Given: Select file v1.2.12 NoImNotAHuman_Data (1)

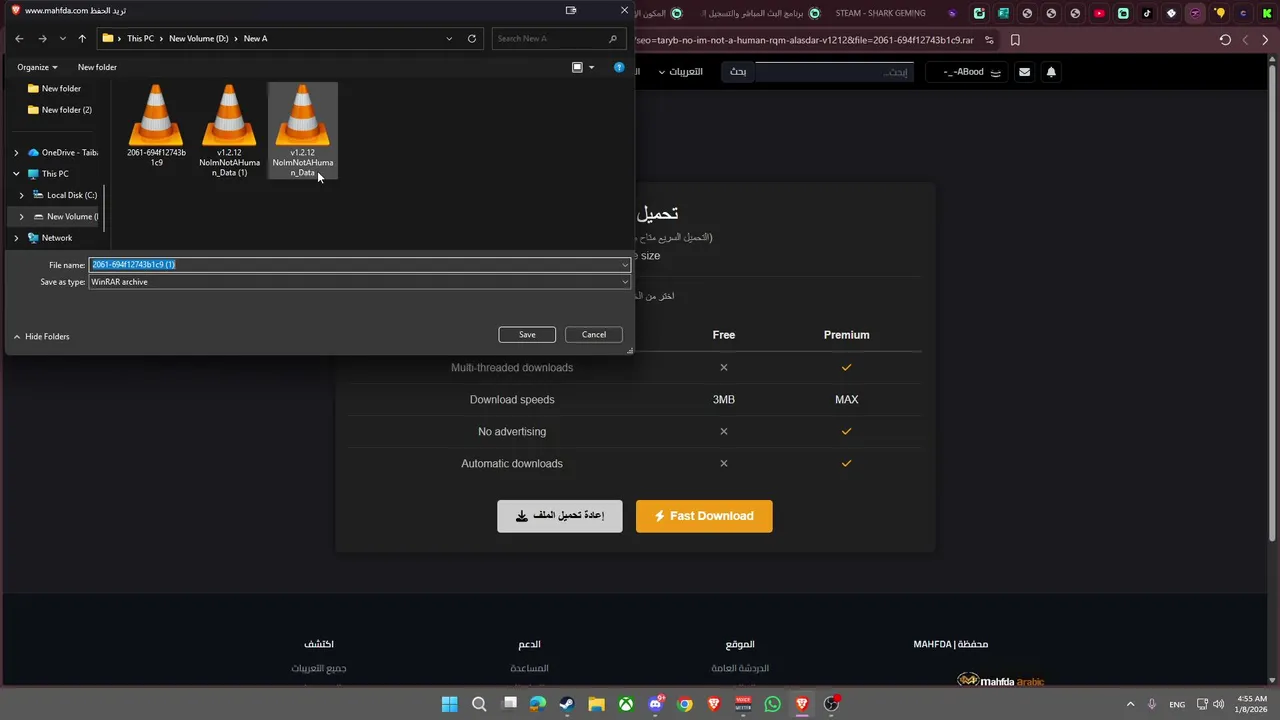Looking at the screenshot, I should (x=229, y=131).
